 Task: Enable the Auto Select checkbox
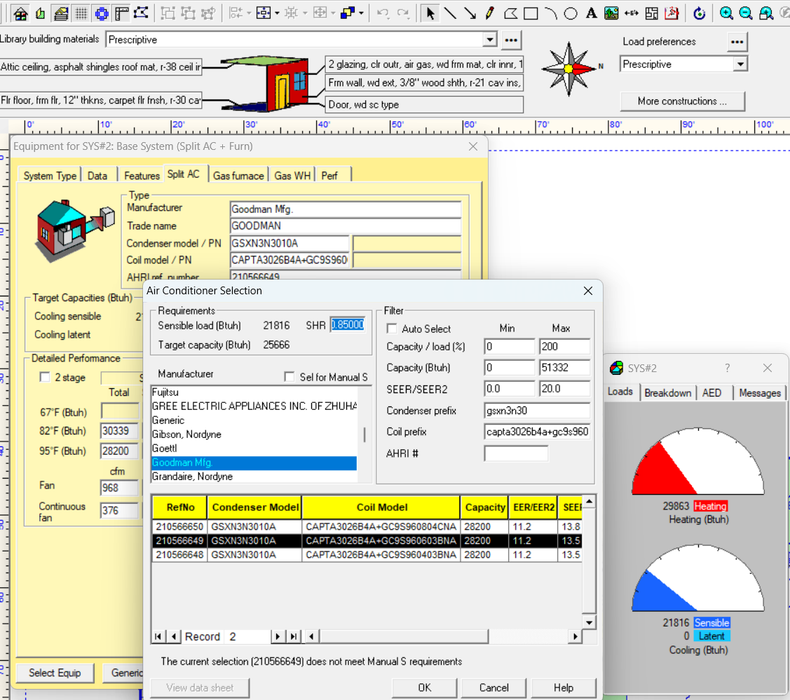391,329
